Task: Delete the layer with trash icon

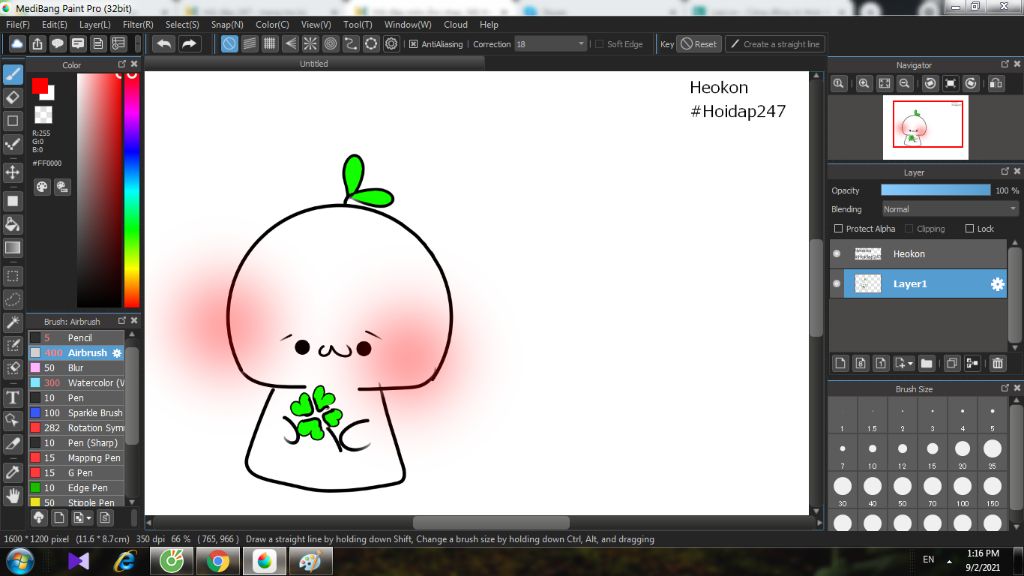Action: click(997, 364)
